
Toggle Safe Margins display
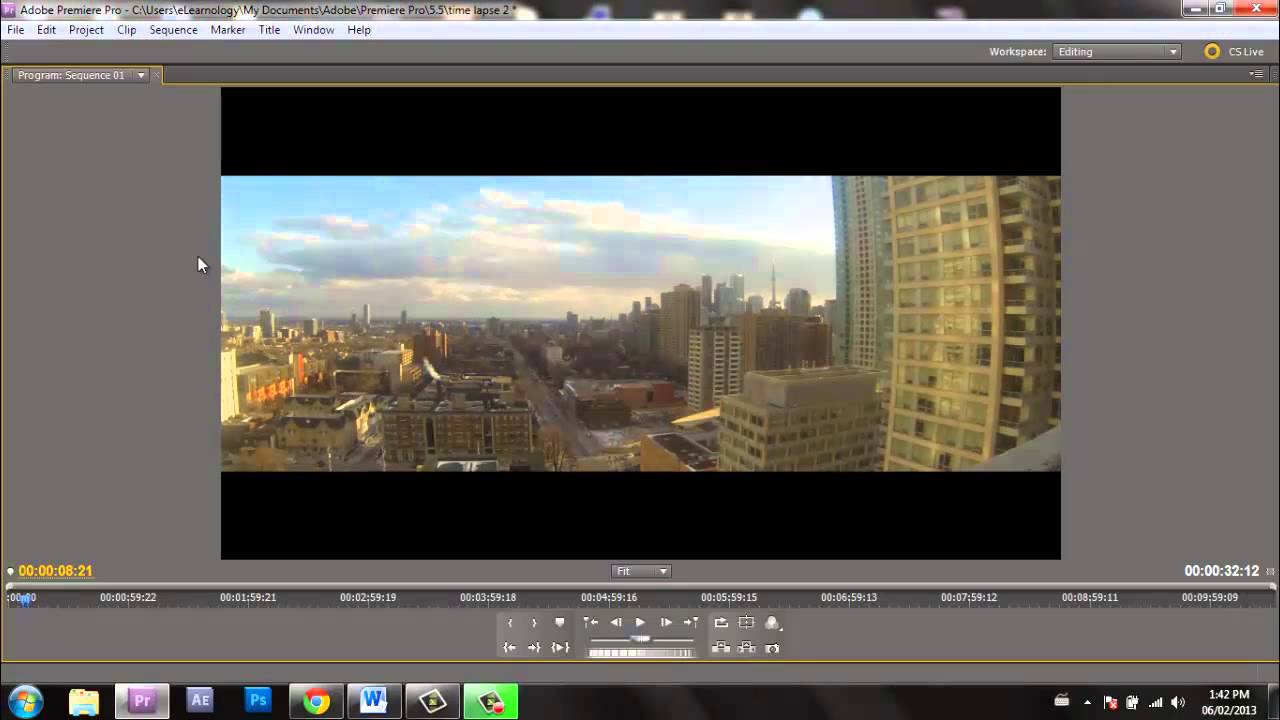[x=746, y=623]
